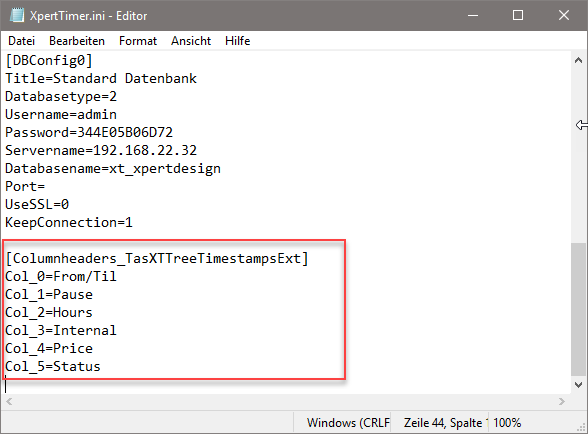Click the vertical scrollbar up arrow
Screen dimensions: 588x434
click(x=578, y=60)
